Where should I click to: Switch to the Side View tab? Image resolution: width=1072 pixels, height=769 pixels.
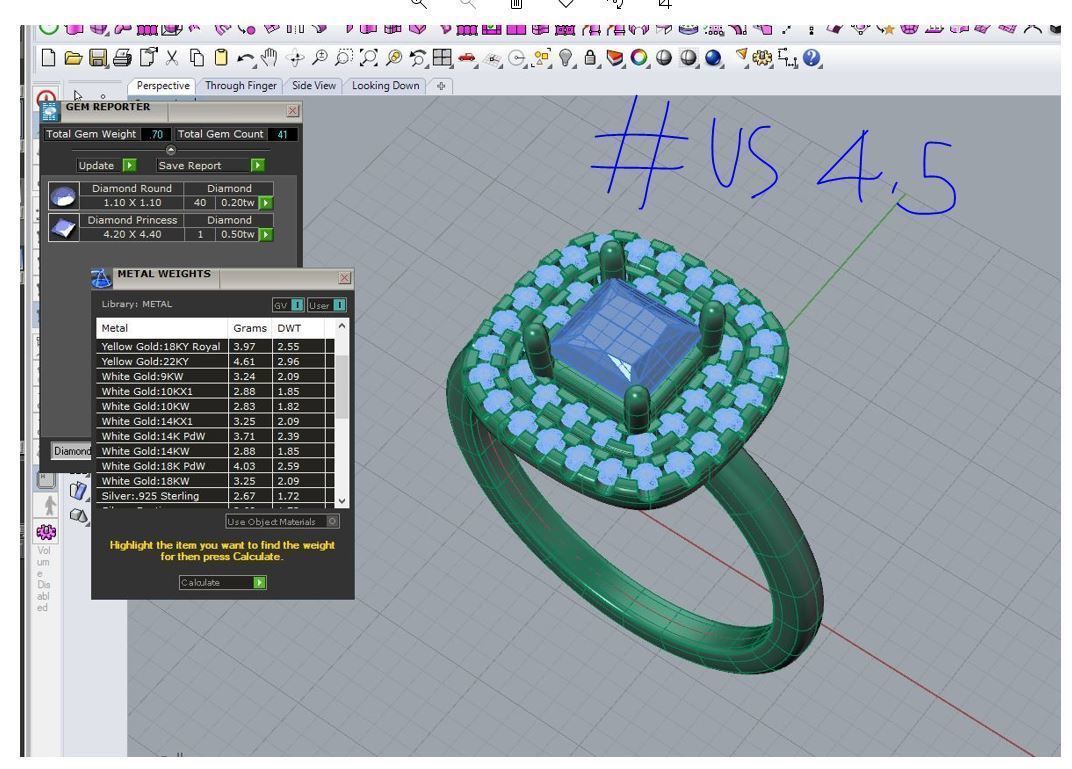(314, 85)
